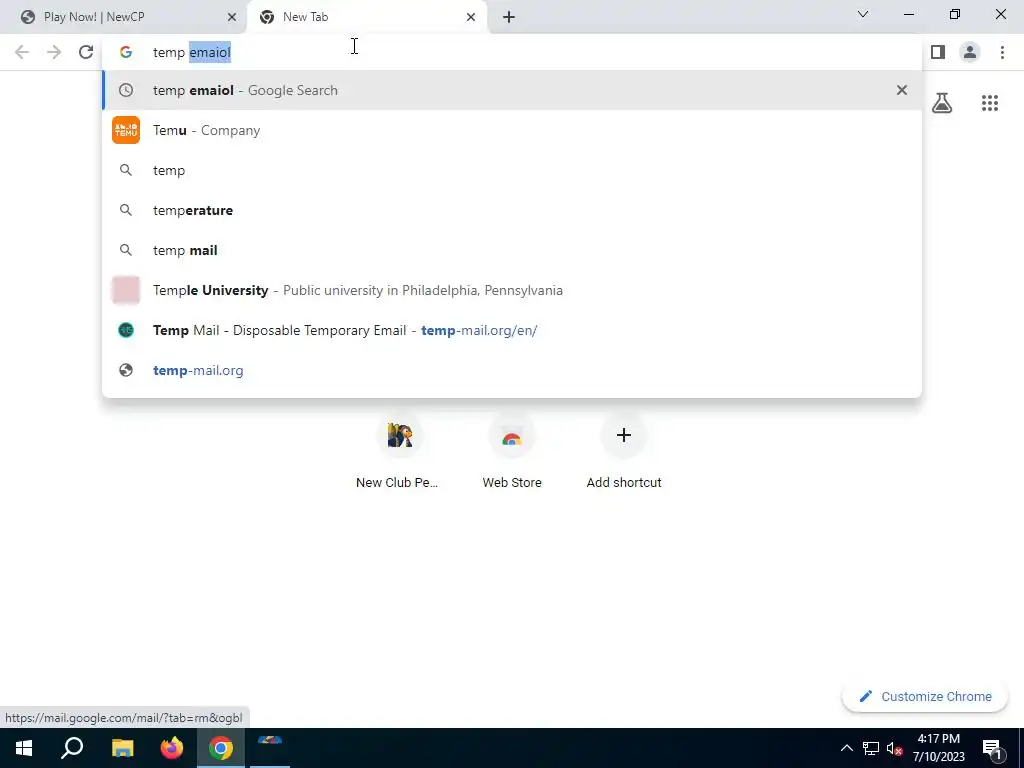The width and height of the screenshot is (1024, 768).
Task: Open the notification center icon
Action: coord(992,748)
